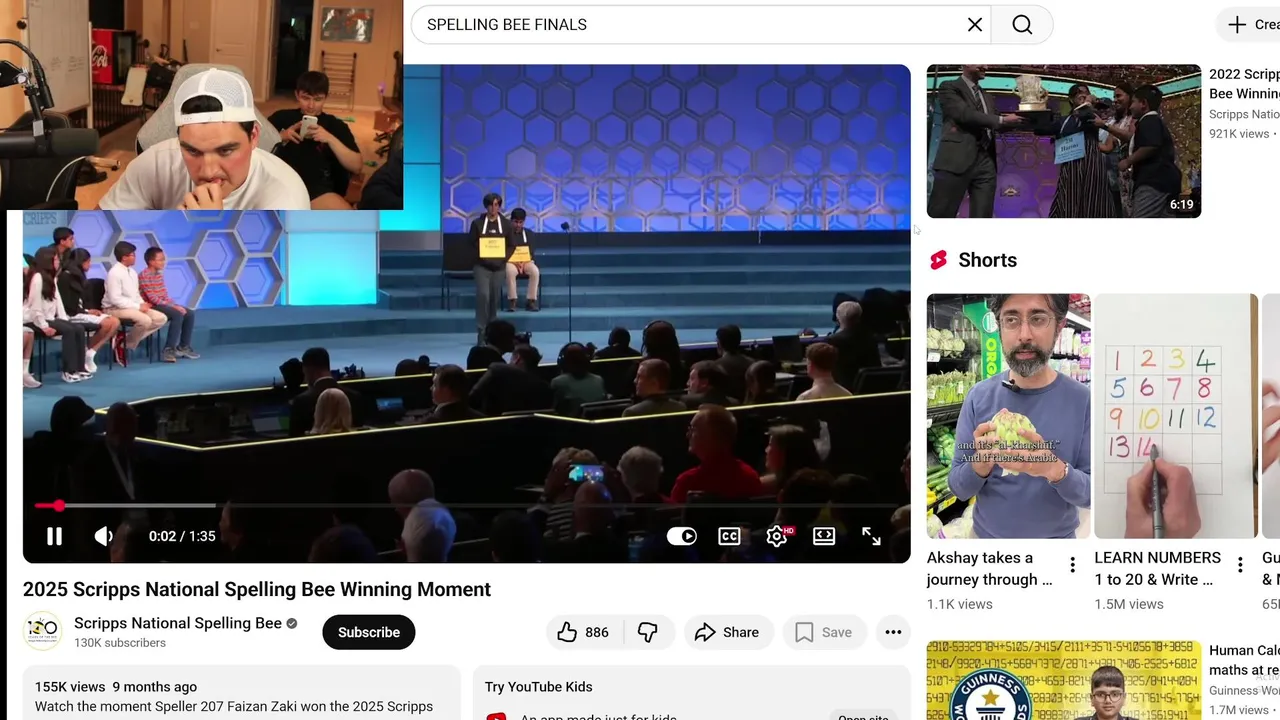Screen dimensions: 1280x720
Task: Mute the video volume
Action: [103, 536]
